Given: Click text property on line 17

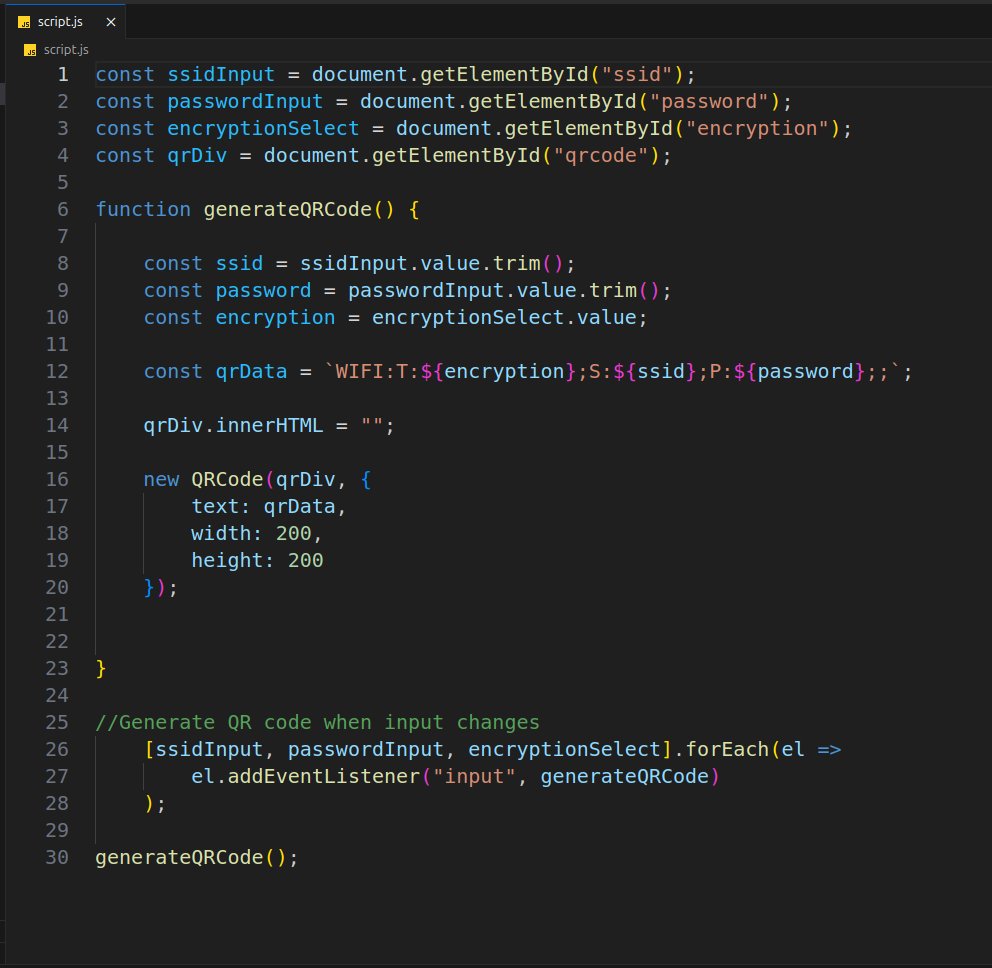Looking at the screenshot, I should point(215,507).
